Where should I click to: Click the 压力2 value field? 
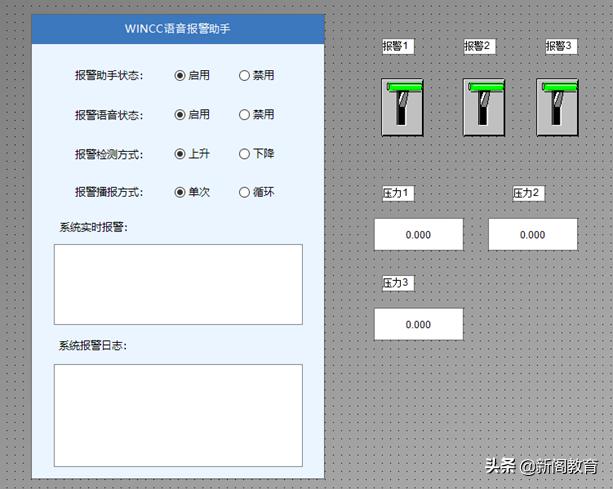[533, 235]
